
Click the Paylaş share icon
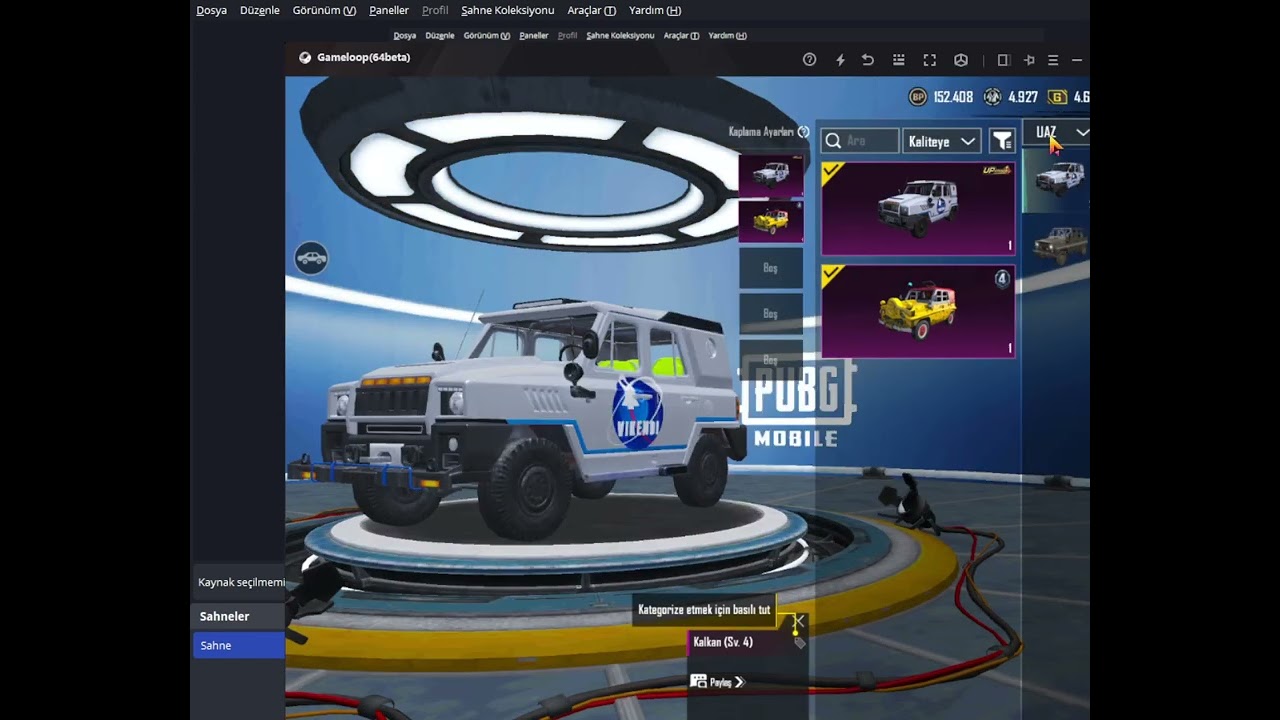[699, 682]
